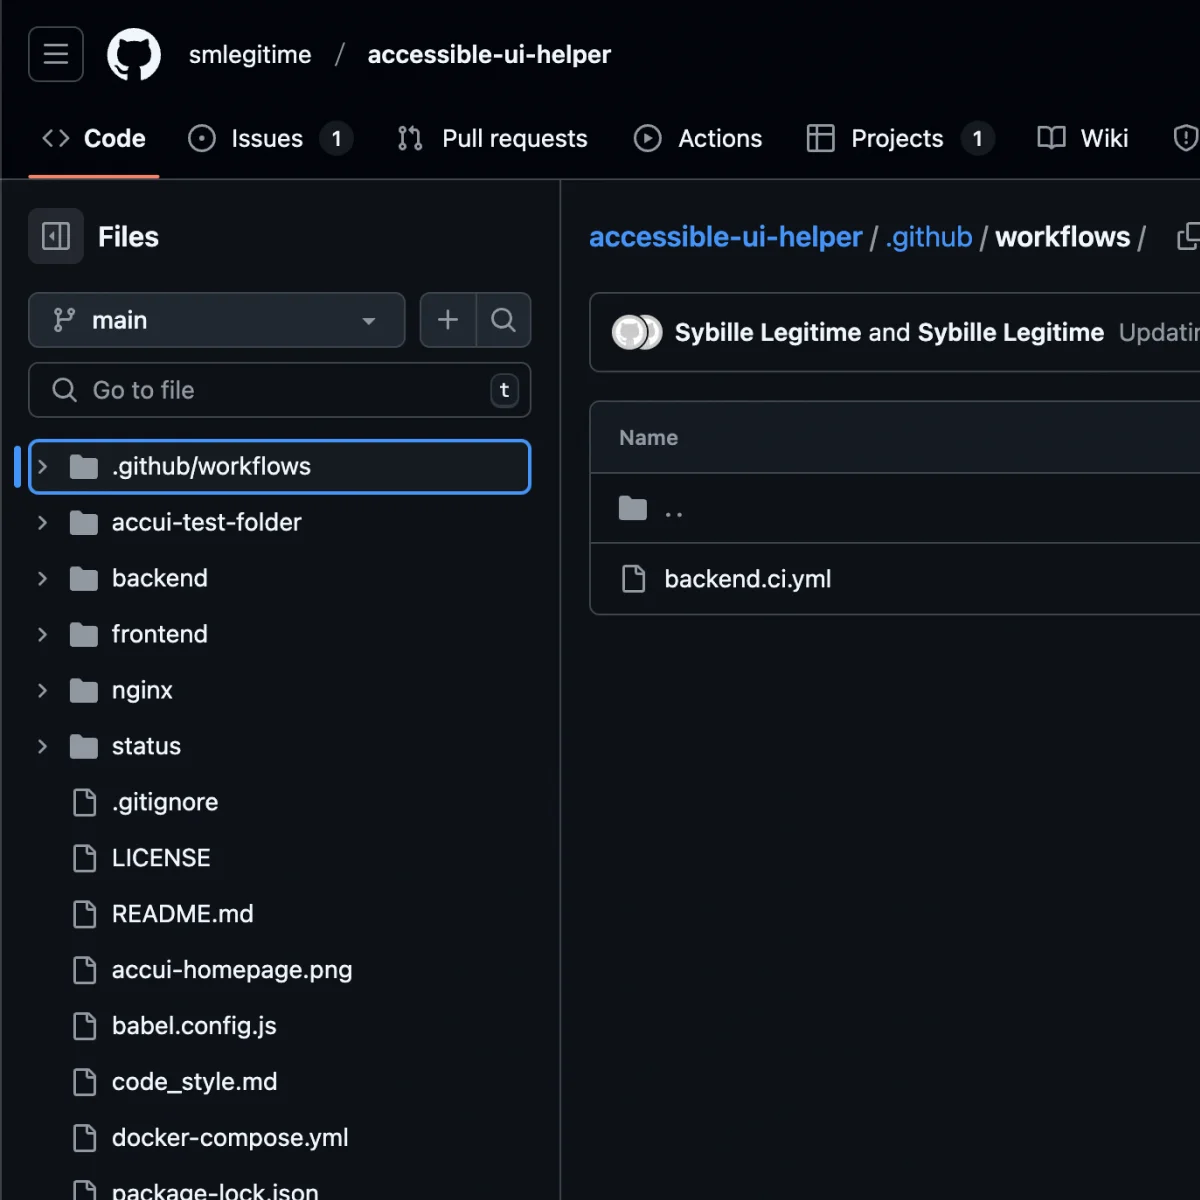Click the docker-compose.yml file icon

(x=85, y=1138)
